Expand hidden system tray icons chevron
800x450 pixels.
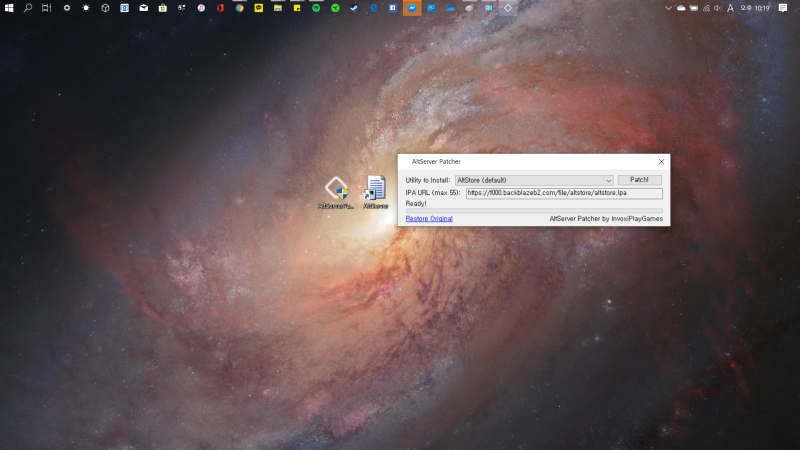[668, 8]
